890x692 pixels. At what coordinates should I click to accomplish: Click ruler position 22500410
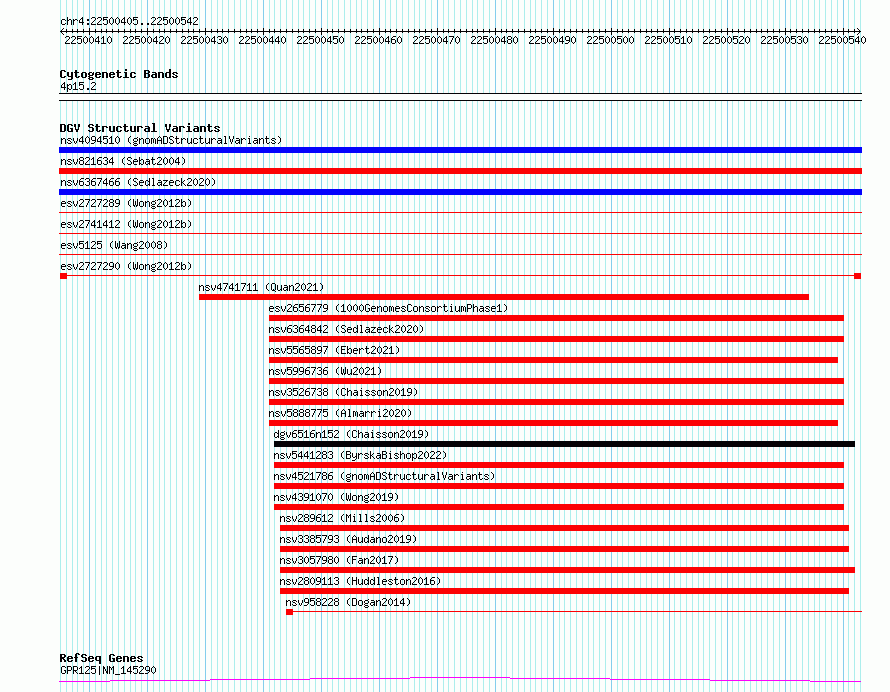89,40
